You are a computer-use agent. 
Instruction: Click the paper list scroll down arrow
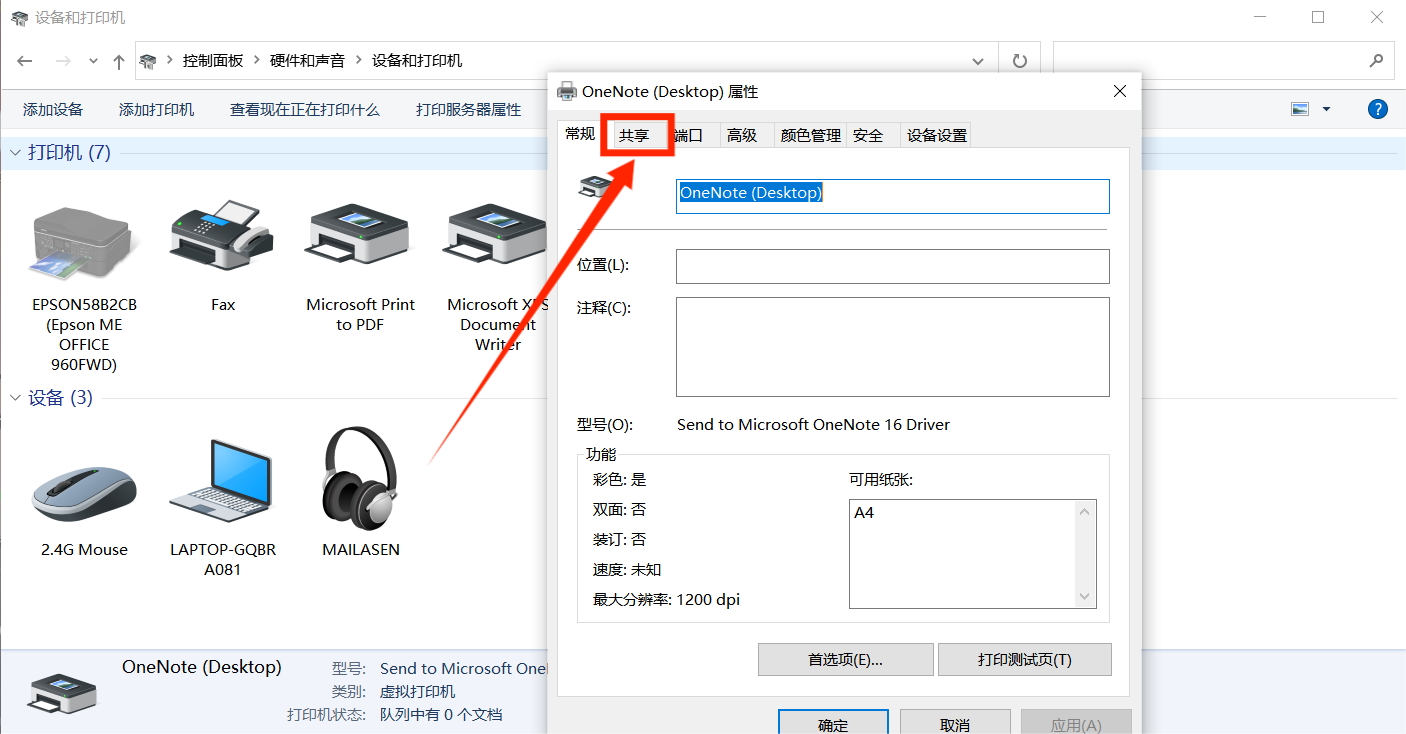tap(1085, 597)
